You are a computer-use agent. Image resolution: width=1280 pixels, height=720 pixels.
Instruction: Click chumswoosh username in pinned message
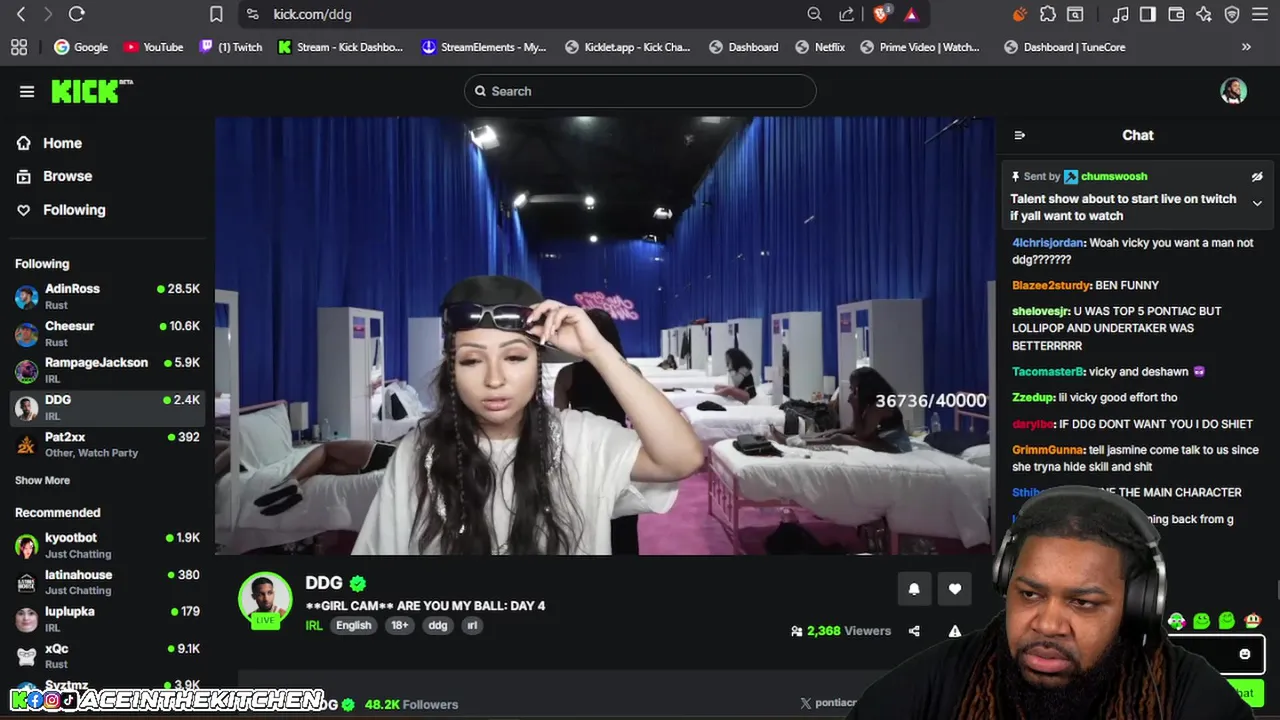(x=1113, y=177)
